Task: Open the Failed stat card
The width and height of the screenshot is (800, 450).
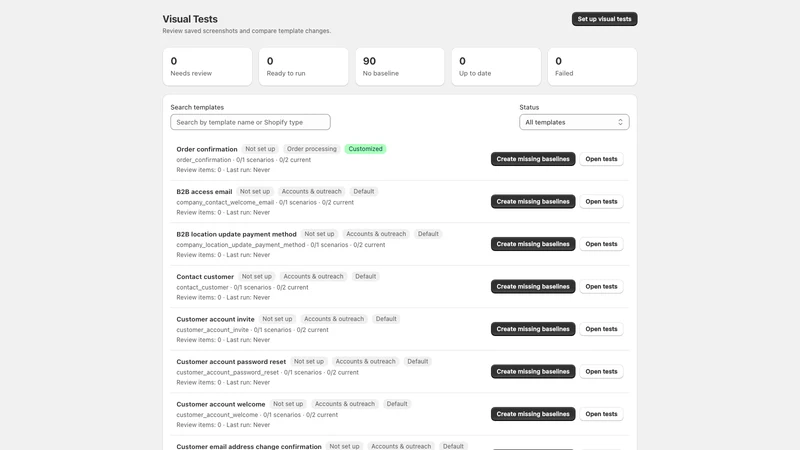Action: click(x=592, y=66)
